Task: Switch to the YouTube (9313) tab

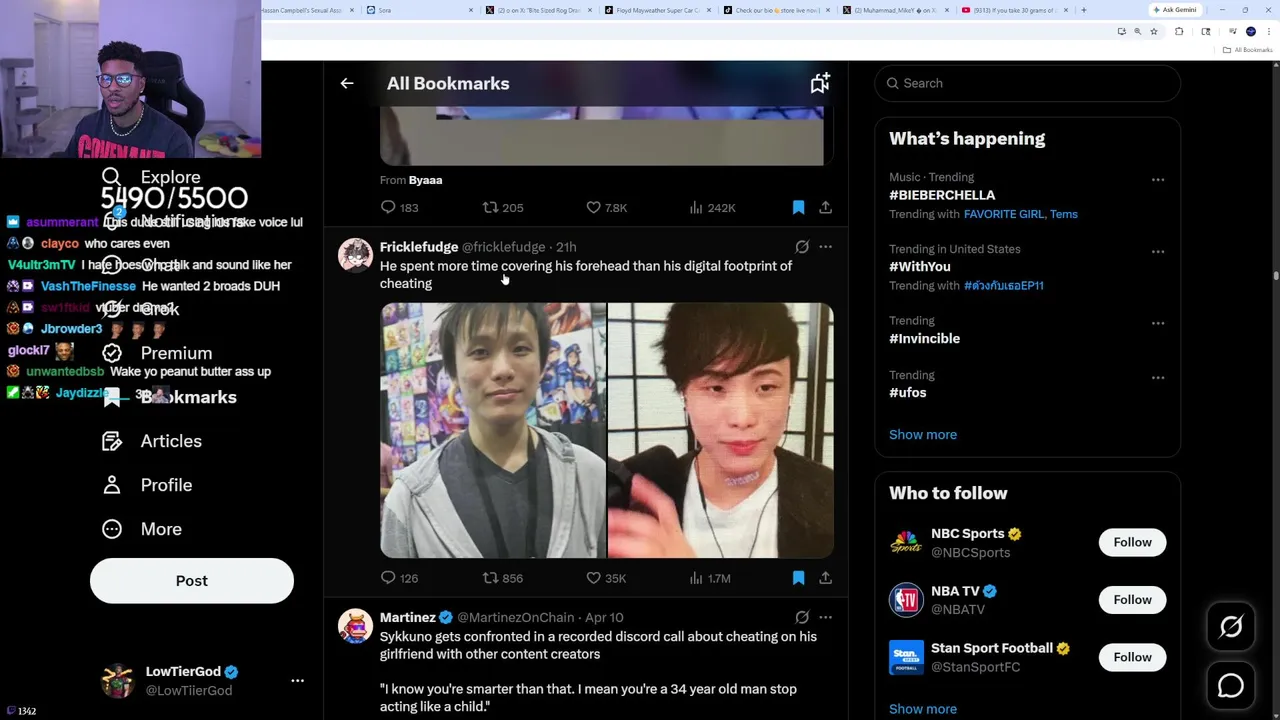Action: [1015, 10]
